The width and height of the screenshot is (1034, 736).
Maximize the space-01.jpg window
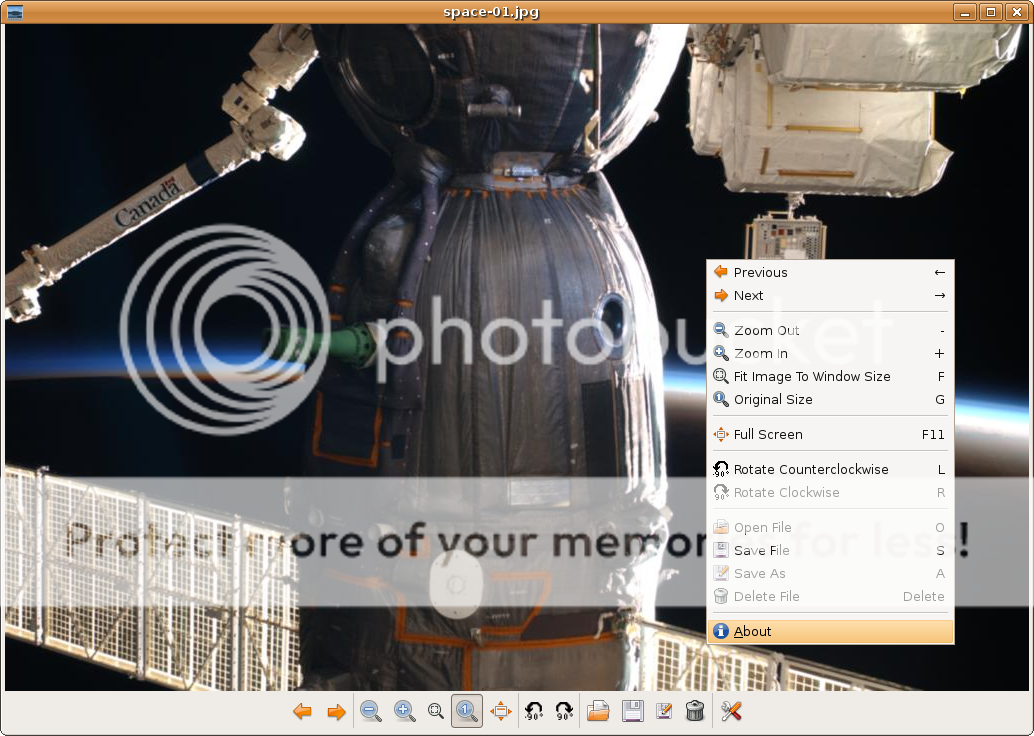pyautogui.click(x=990, y=12)
